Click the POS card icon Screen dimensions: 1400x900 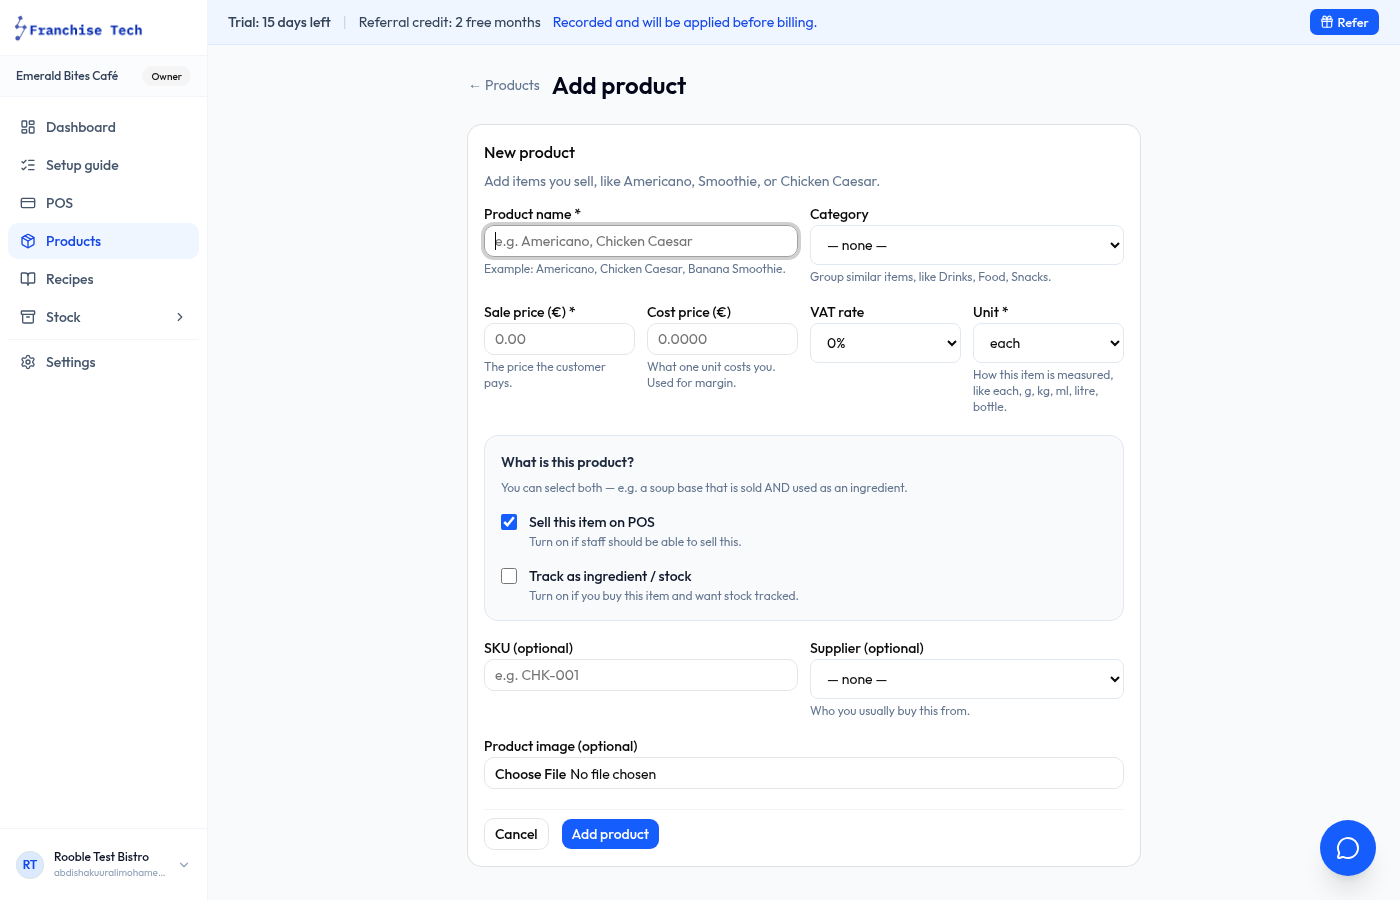point(28,203)
